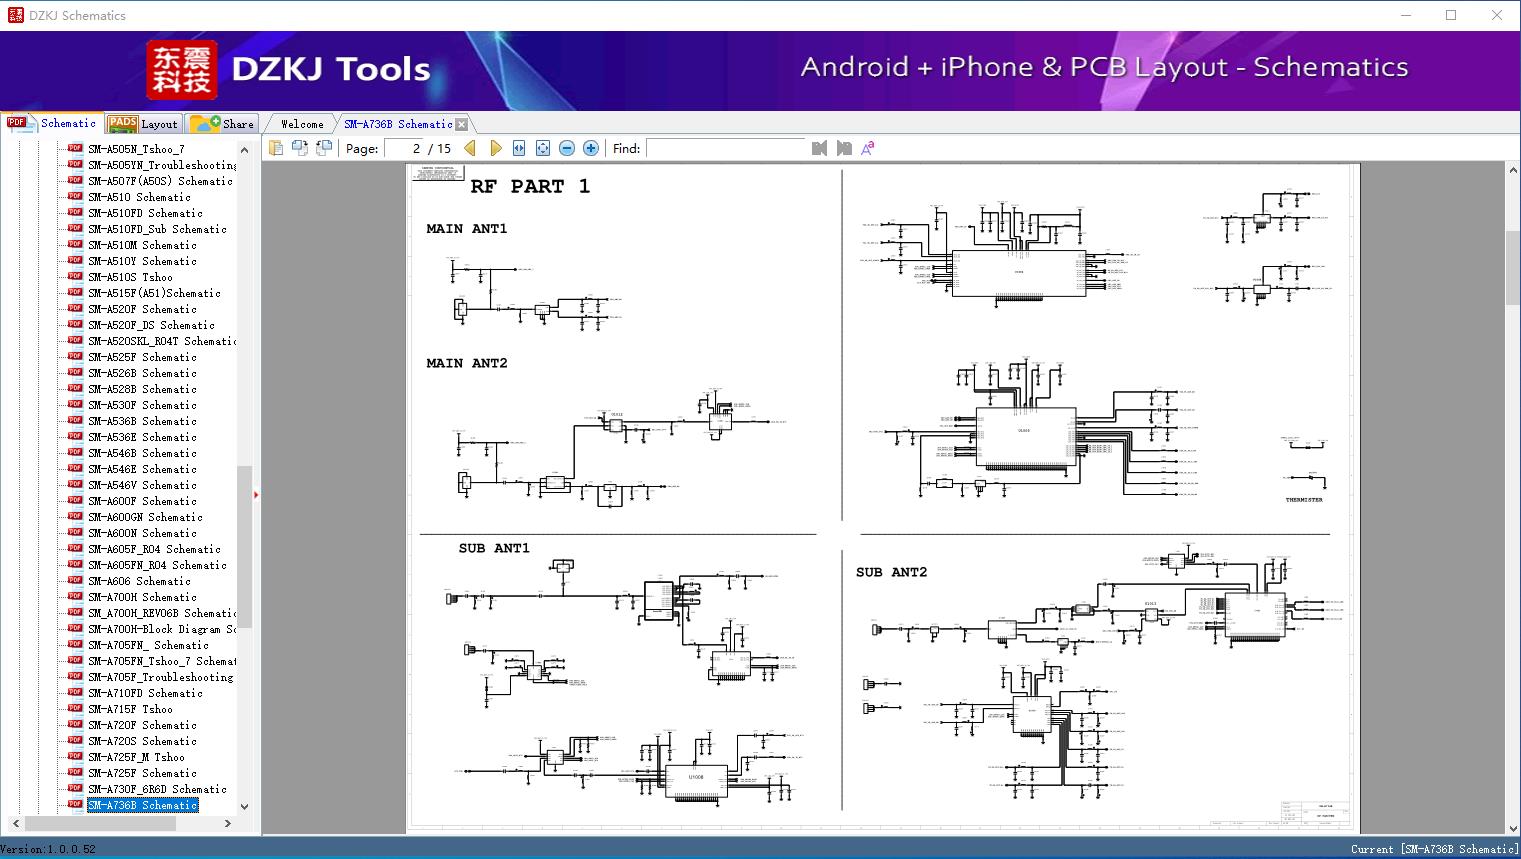
Task: Click the PDF icon beside SM-A606 Schematic
Action: pos(75,581)
